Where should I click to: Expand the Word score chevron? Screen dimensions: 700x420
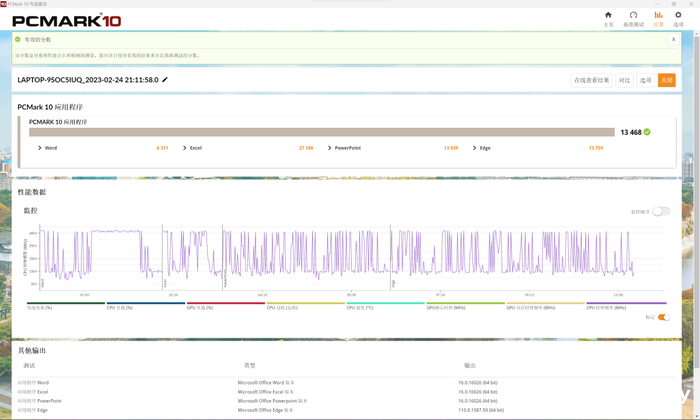coord(40,148)
